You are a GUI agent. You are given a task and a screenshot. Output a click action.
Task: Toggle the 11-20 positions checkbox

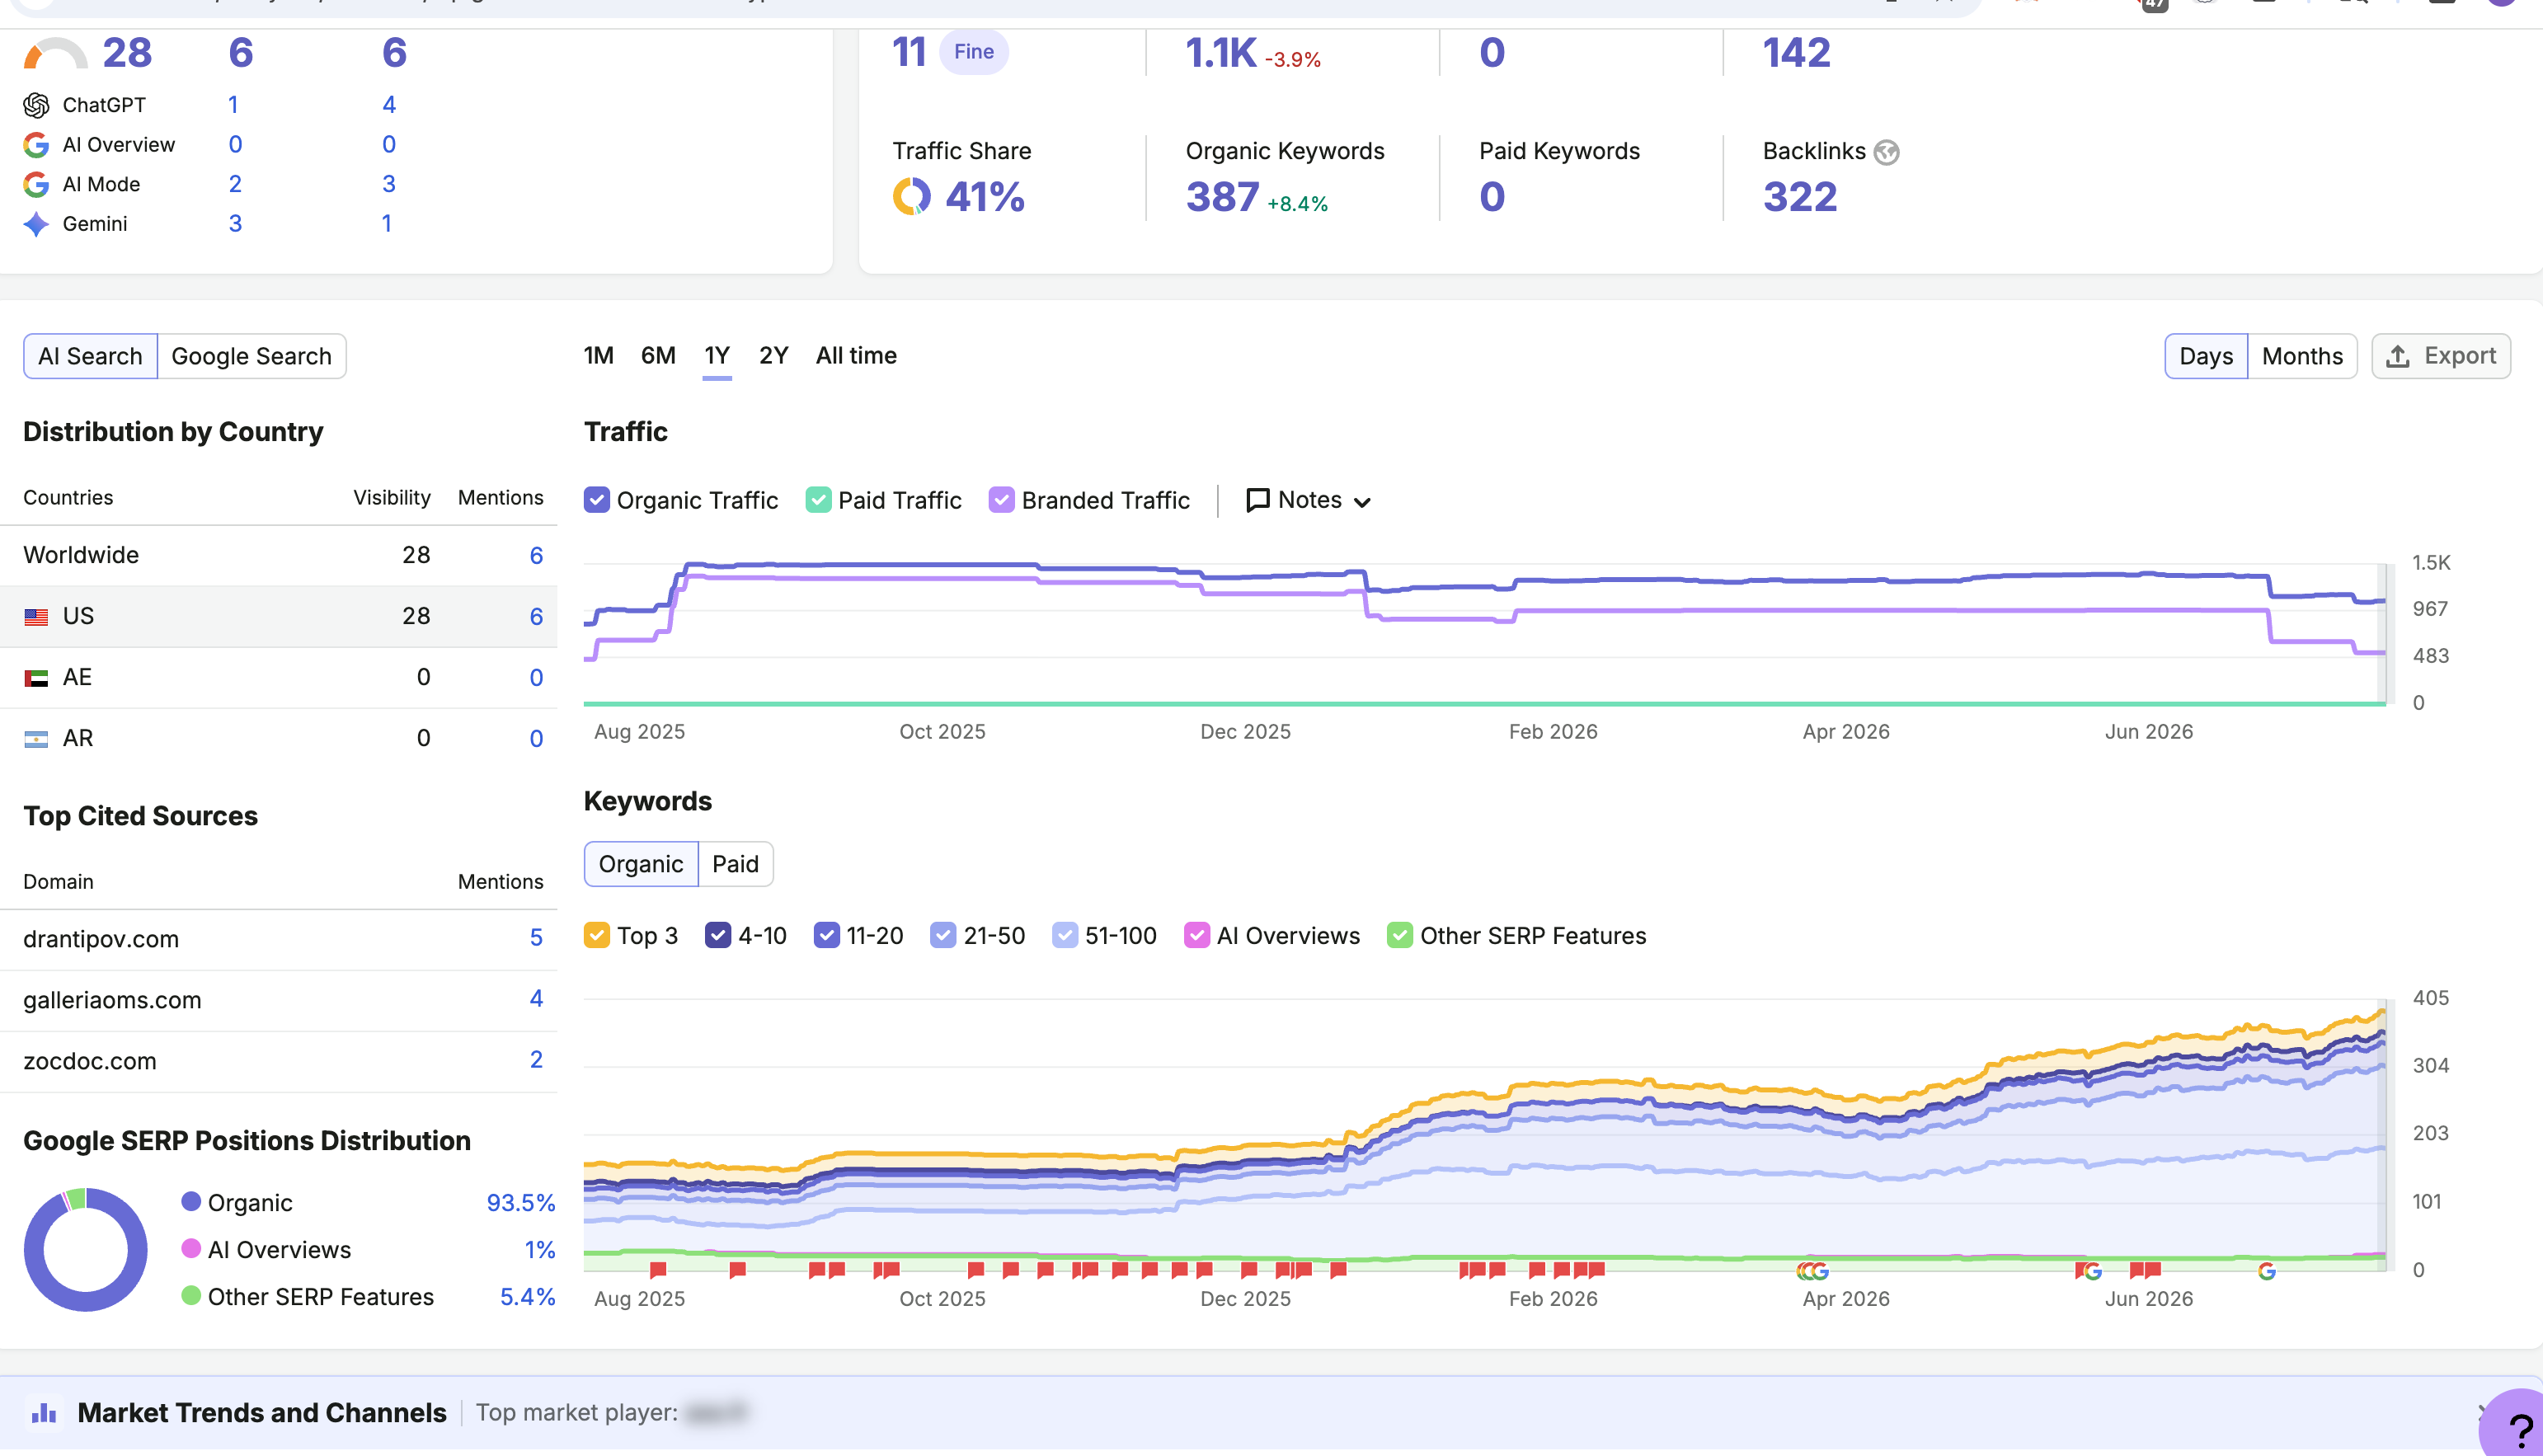(827, 936)
